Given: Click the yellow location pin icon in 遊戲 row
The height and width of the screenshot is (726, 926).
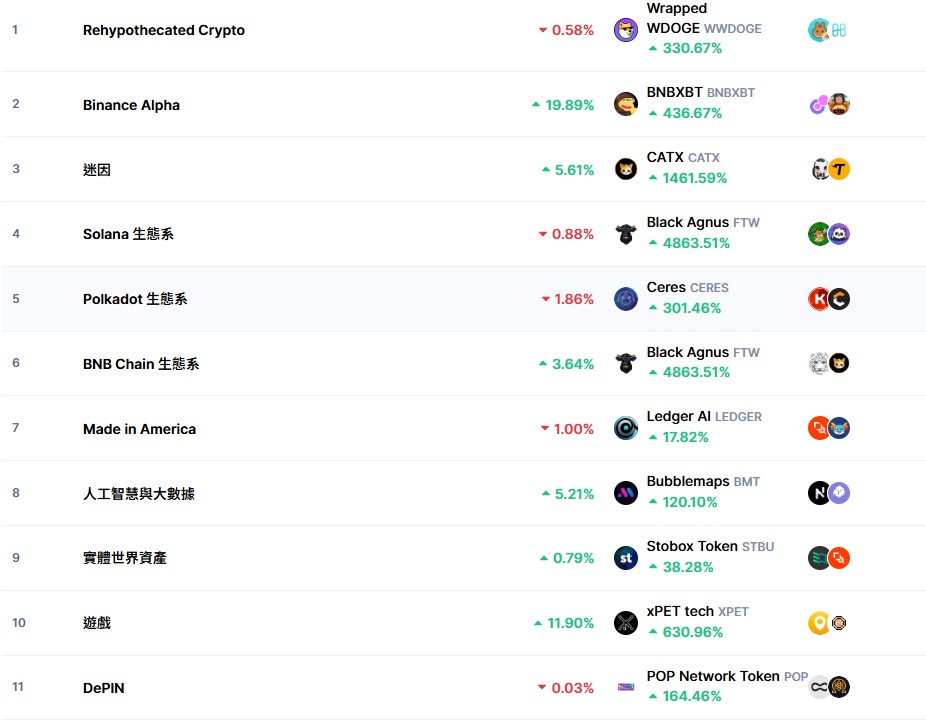Looking at the screenshot, I should tap(819, 623).
